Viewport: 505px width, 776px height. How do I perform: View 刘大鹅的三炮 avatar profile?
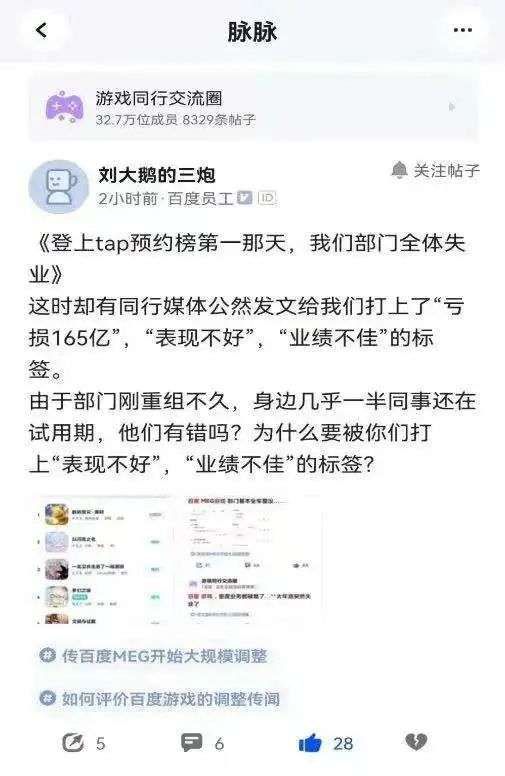coord(58,187)
